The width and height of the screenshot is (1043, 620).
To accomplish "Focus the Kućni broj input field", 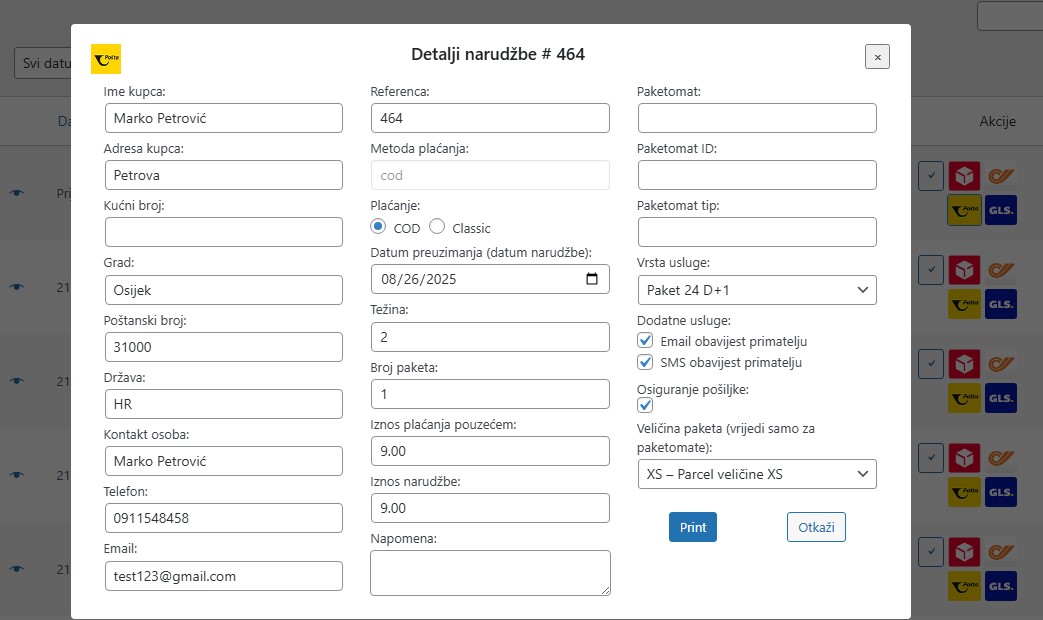I will [x=223, y=232].
